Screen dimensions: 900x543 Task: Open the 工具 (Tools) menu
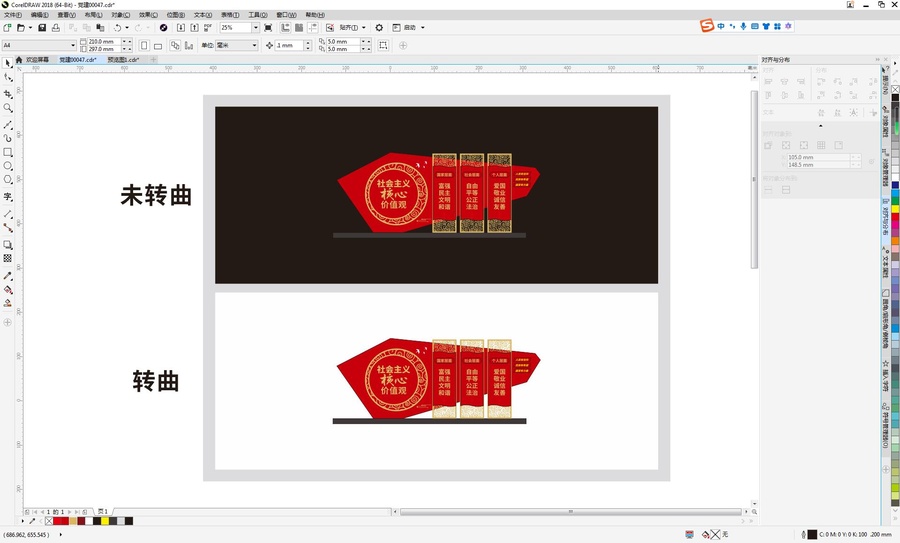coord(258,15)
